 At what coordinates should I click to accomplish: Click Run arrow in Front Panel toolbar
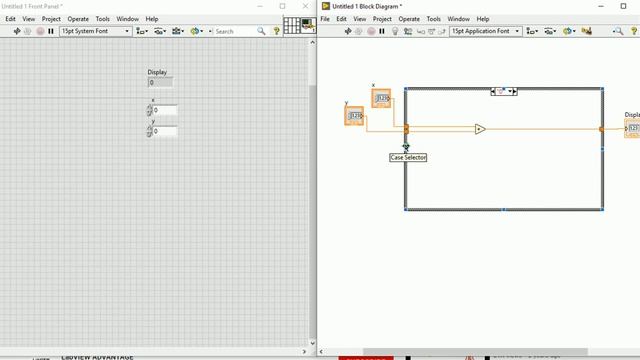pos(17,31)
